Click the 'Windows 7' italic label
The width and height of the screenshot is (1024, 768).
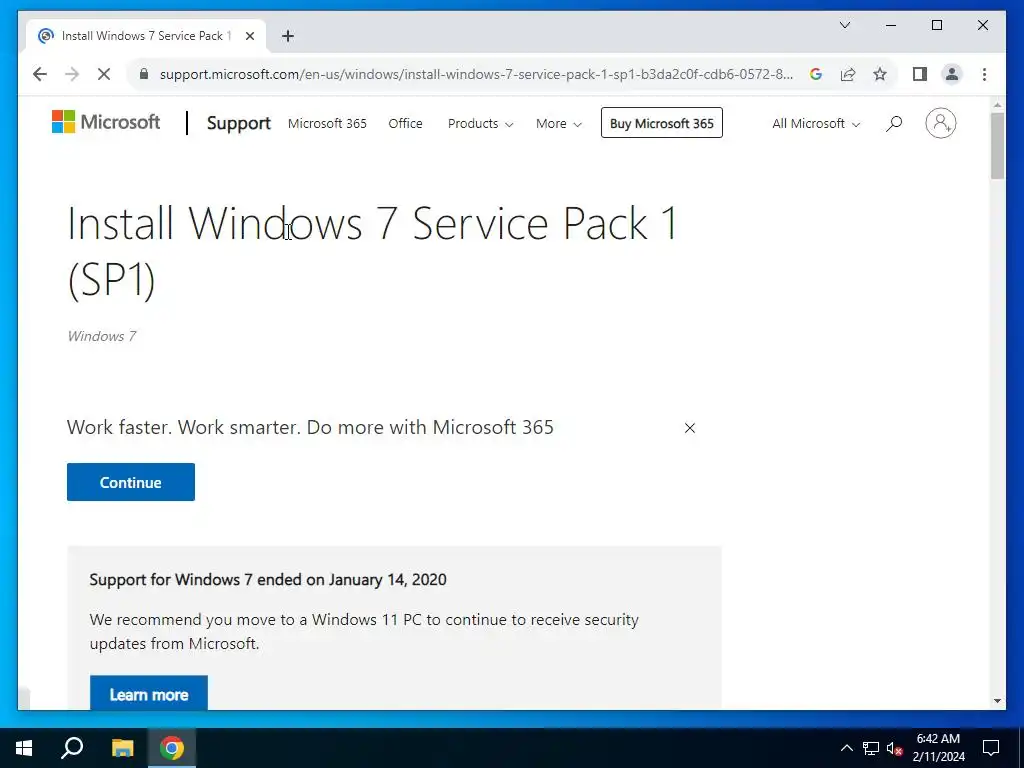tap(101, 336)
